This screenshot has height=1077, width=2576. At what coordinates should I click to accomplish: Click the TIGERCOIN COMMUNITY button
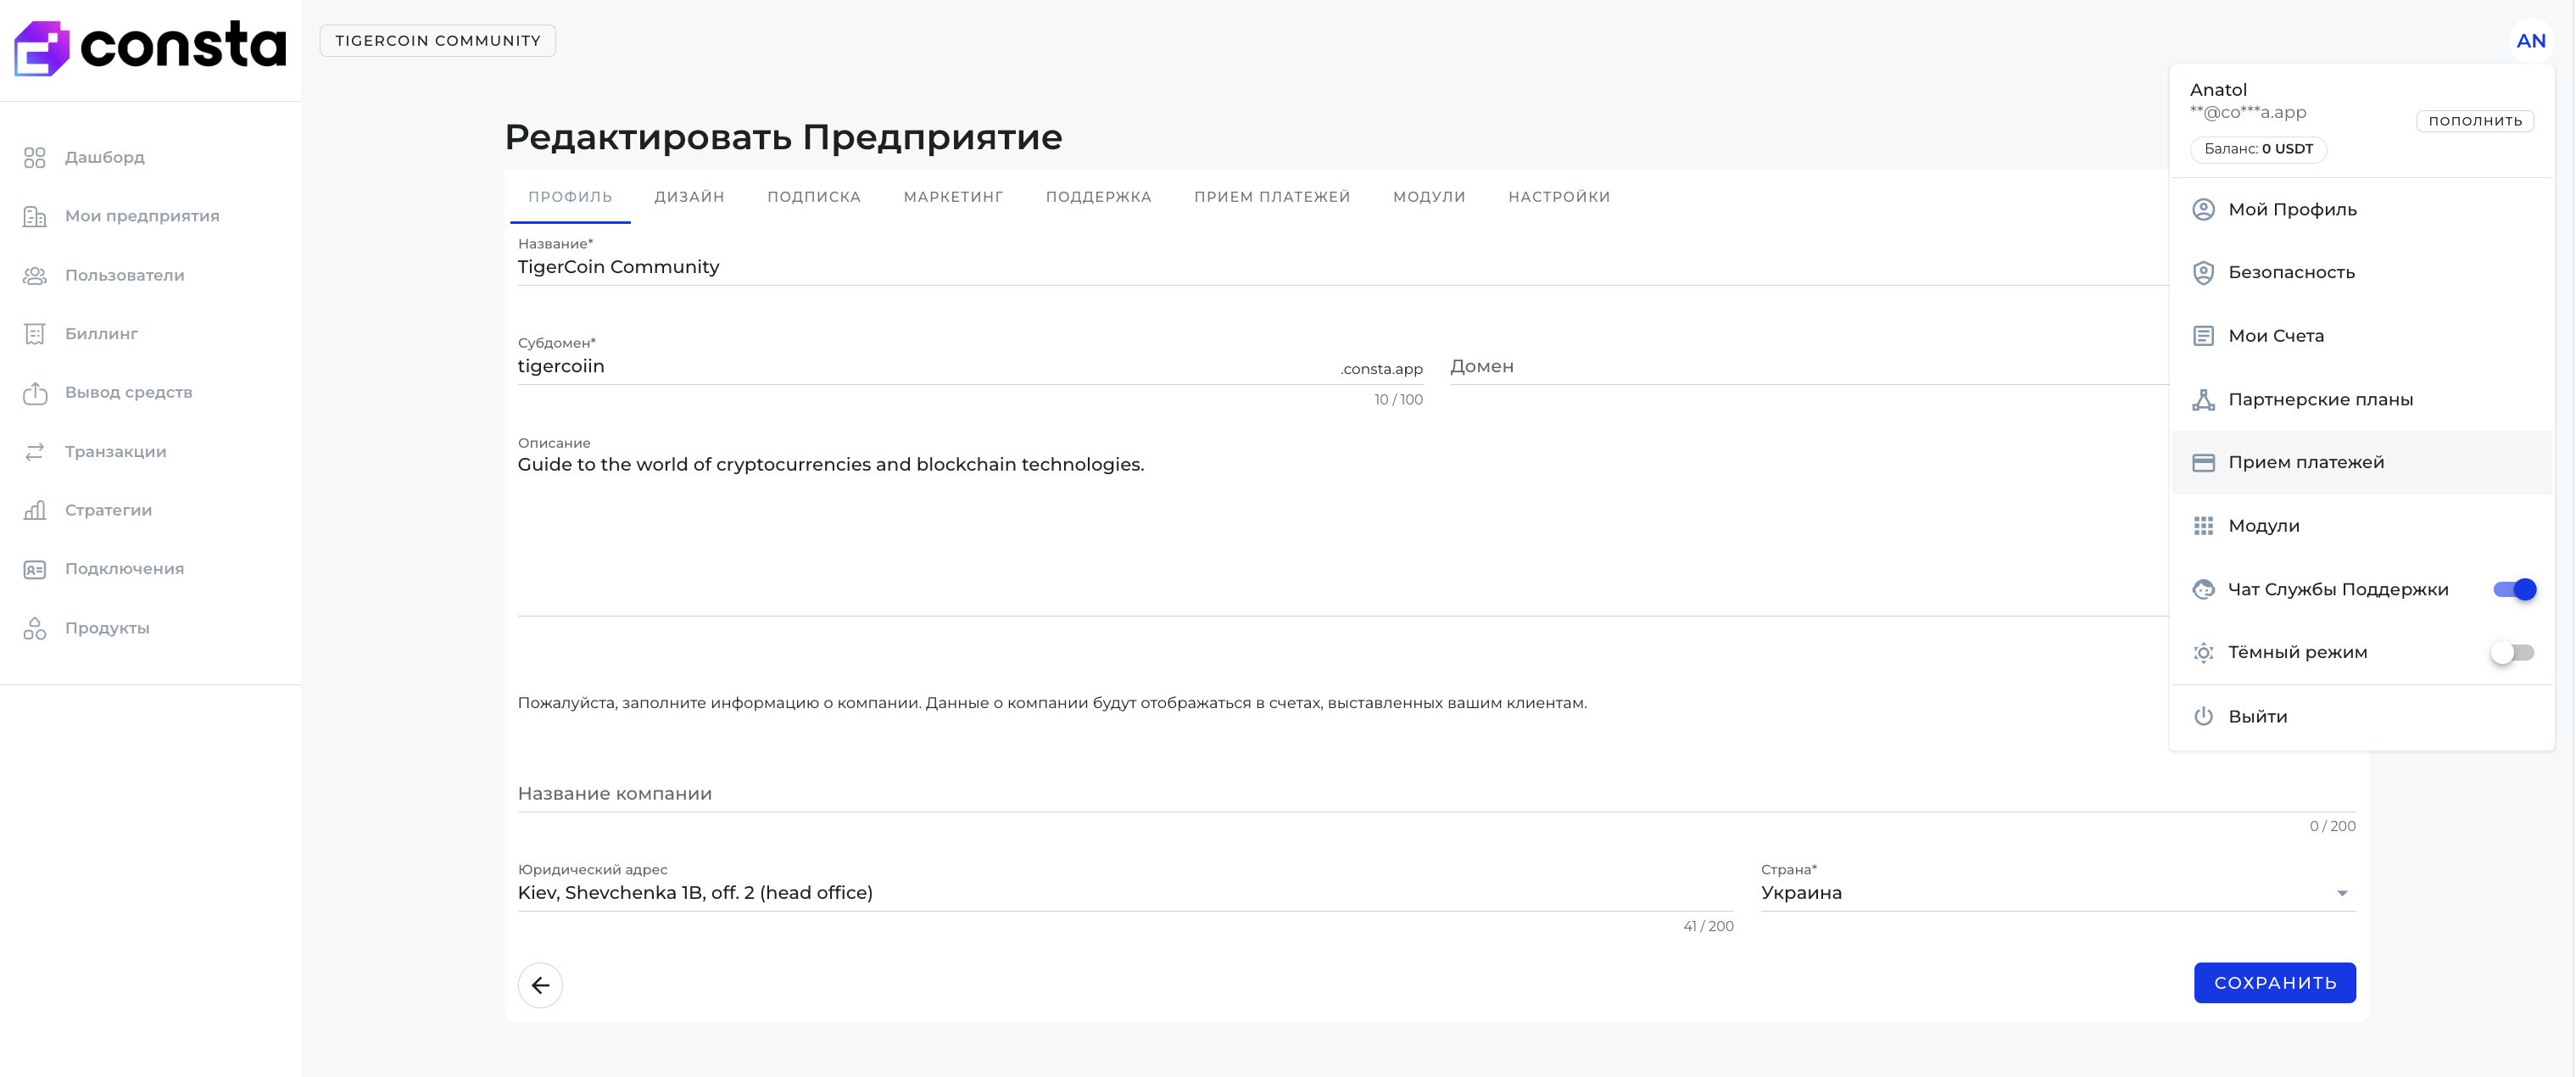(x=438, y=41)
